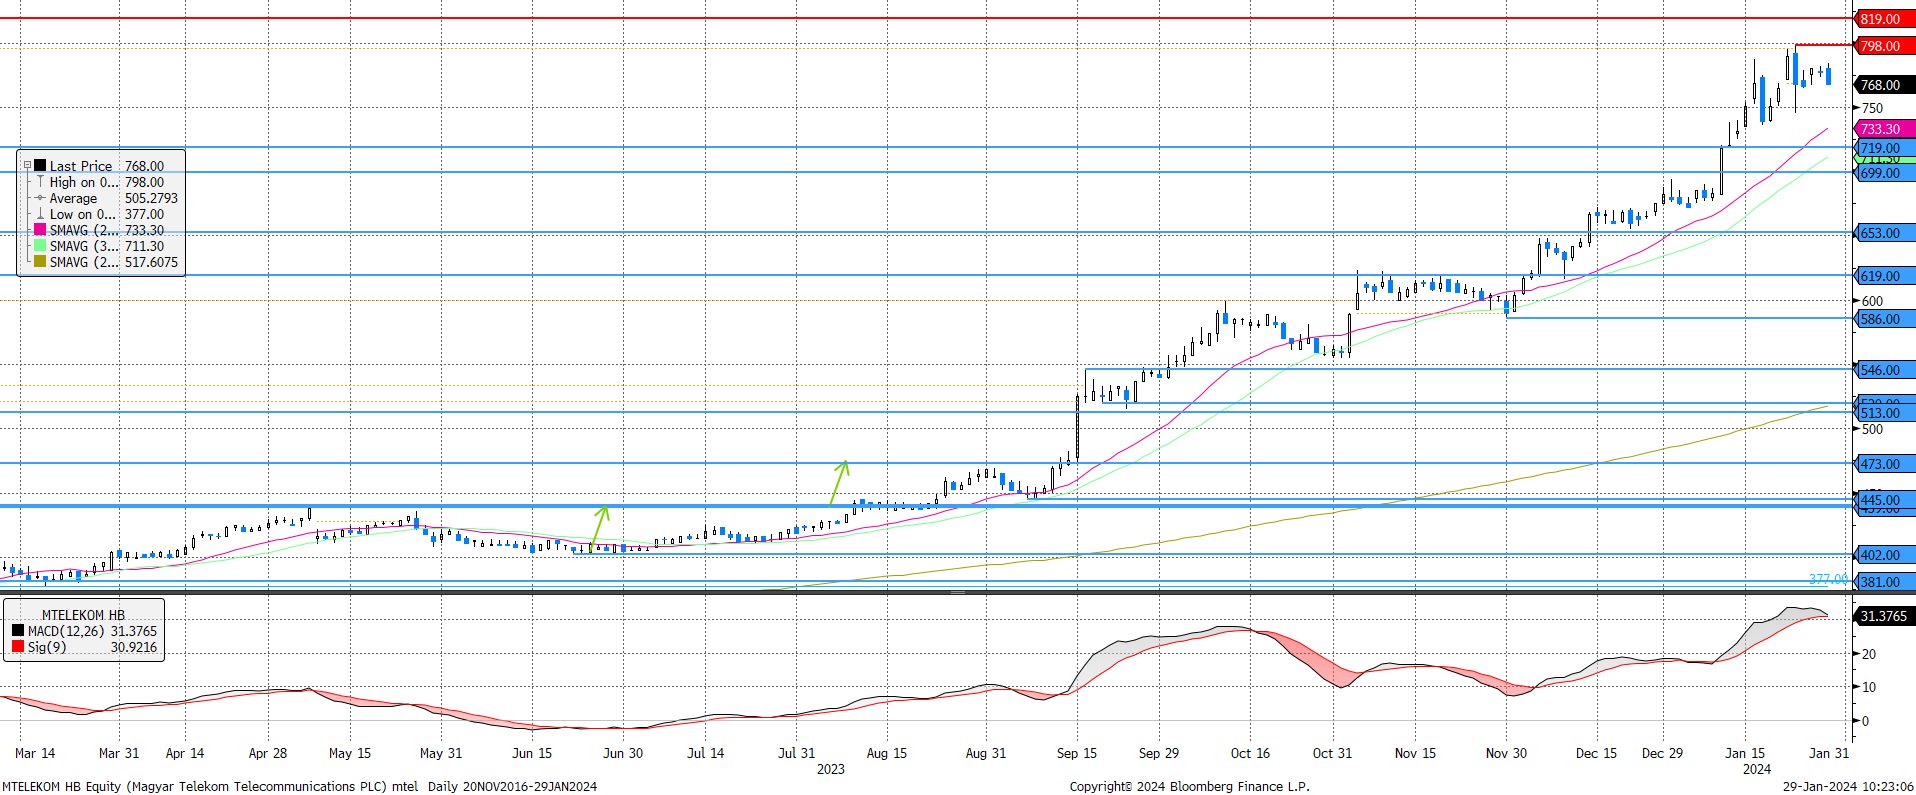This screenshot has width=1916, height=795.
Task: Click the High marker icon in legend
Action: [40, 182]
